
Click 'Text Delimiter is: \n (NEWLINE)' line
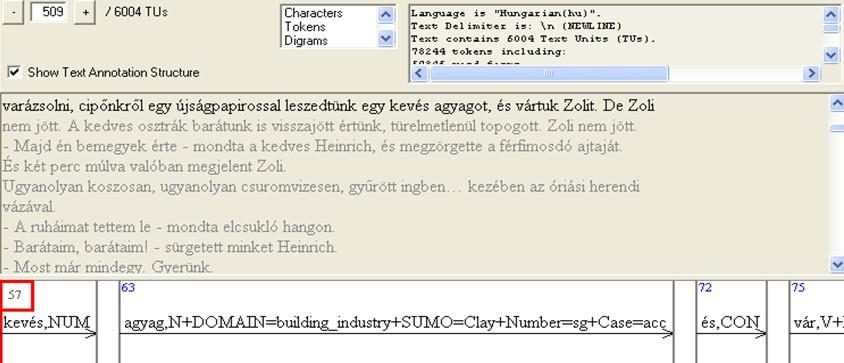[x=516, y=26]
